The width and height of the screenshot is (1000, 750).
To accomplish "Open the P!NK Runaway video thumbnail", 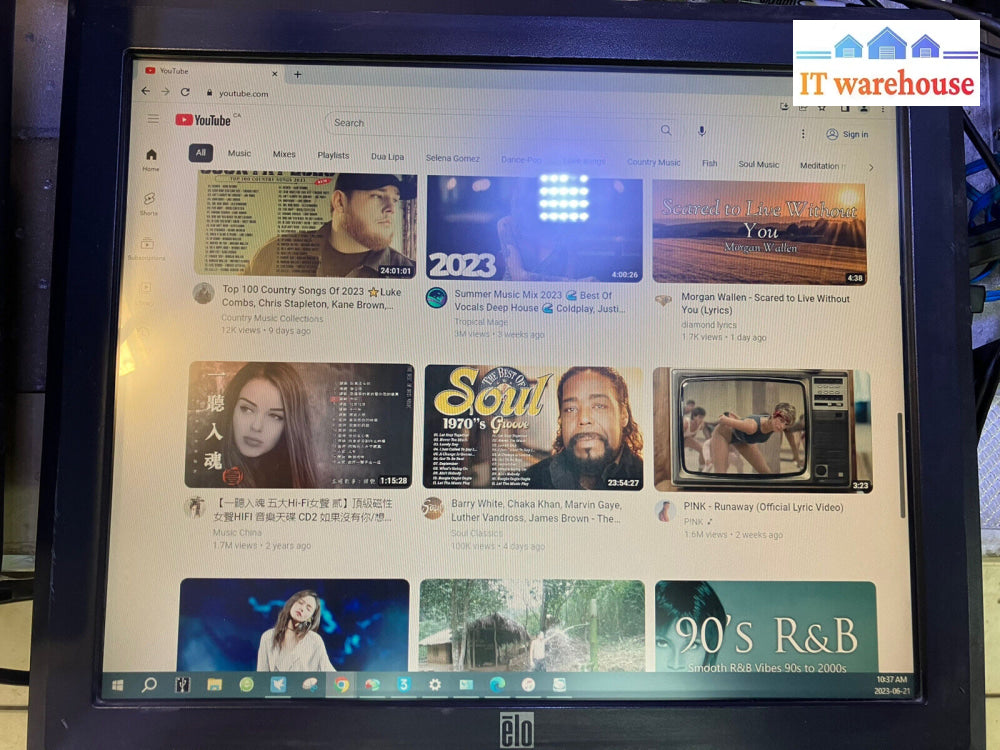I will (762, 430).
